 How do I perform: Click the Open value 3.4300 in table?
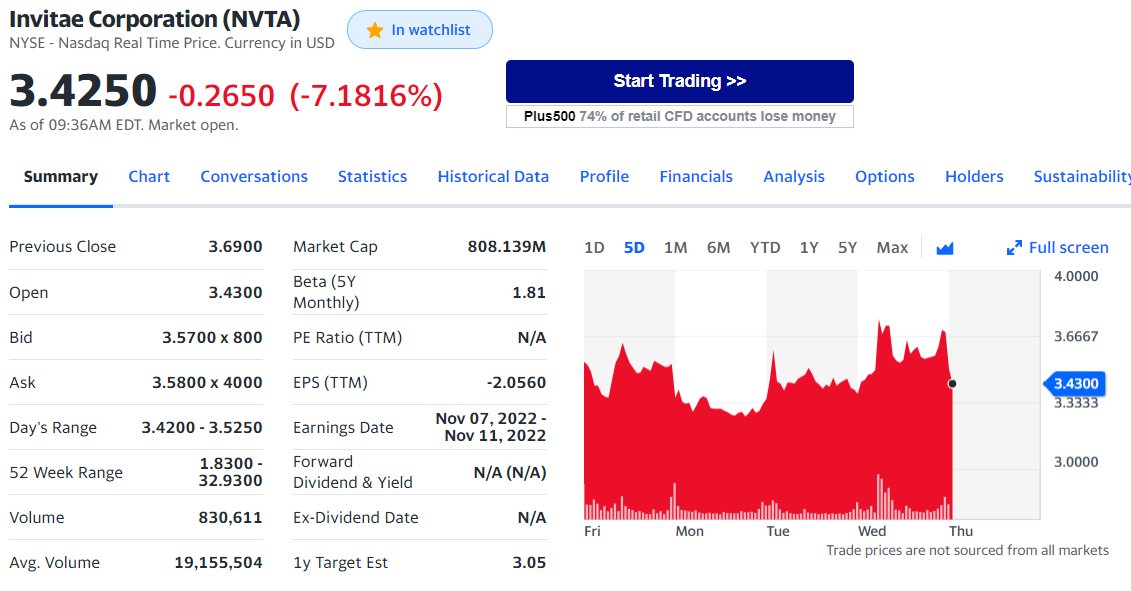(235, 292)
